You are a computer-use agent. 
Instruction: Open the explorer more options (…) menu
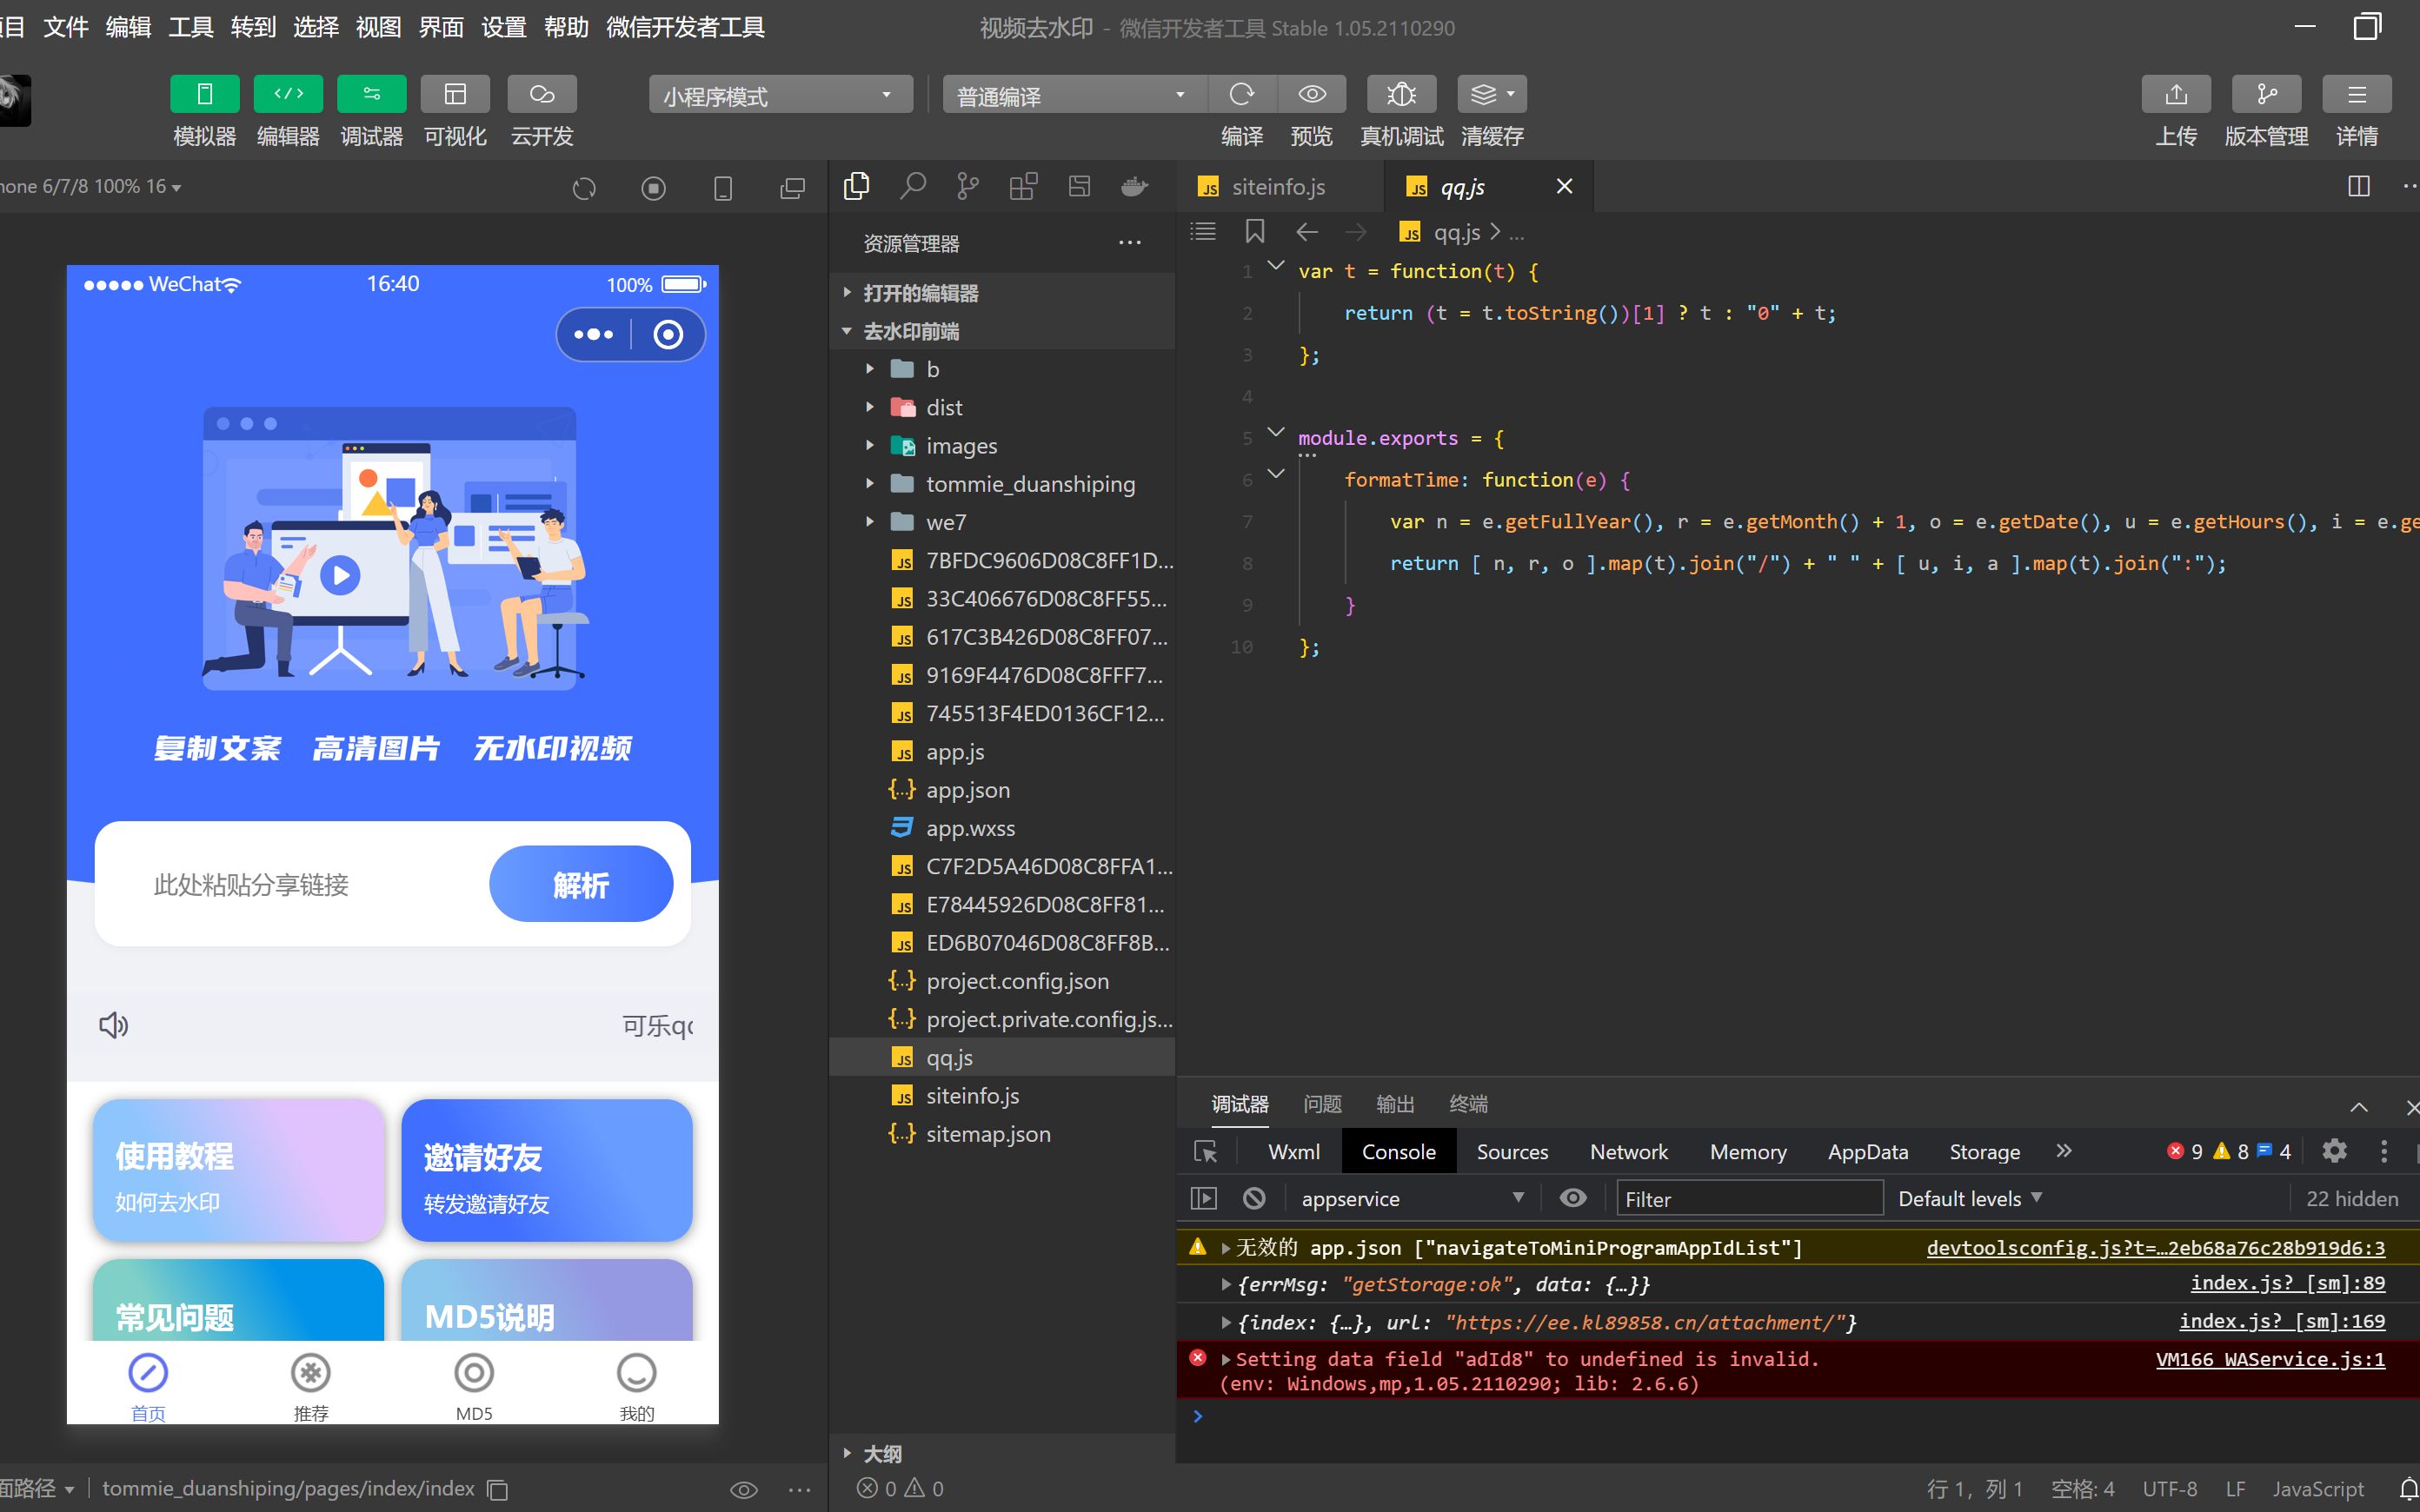[x=1130, y=243]
